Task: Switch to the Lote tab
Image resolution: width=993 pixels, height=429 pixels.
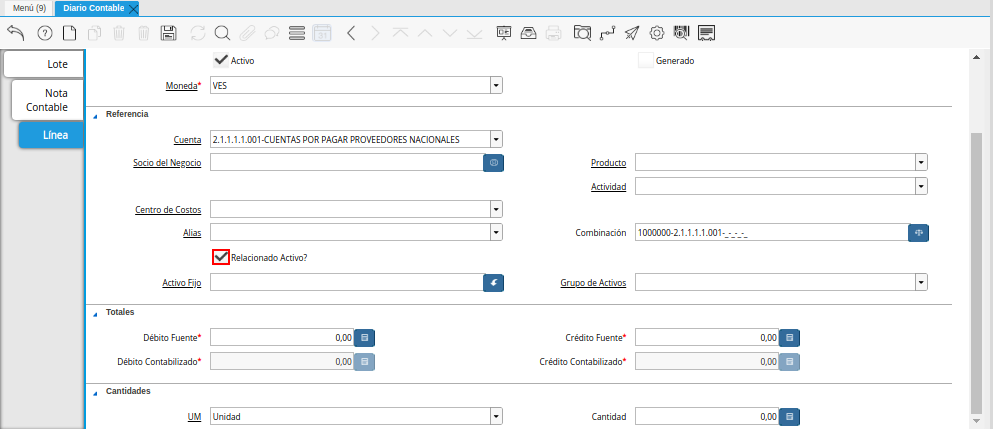Action: pyautogui.click(x=44, y=64)
